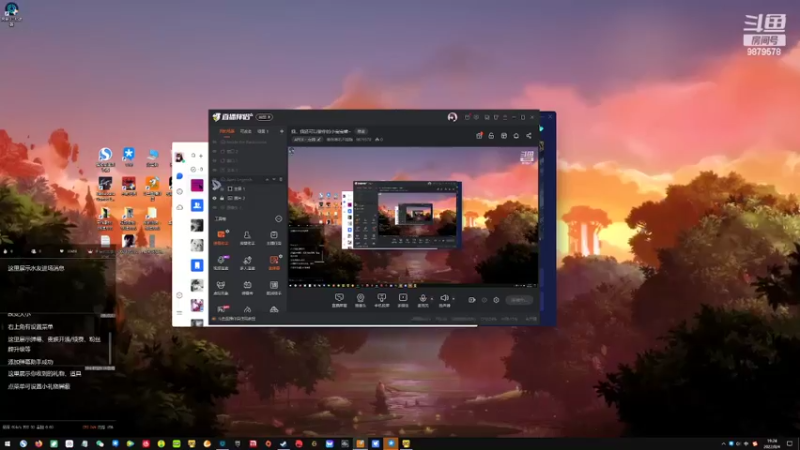The width and height of the screenshot is (800, 450).
Task: Click the padlock icon above the preview
Action: (x=491, y=136)
